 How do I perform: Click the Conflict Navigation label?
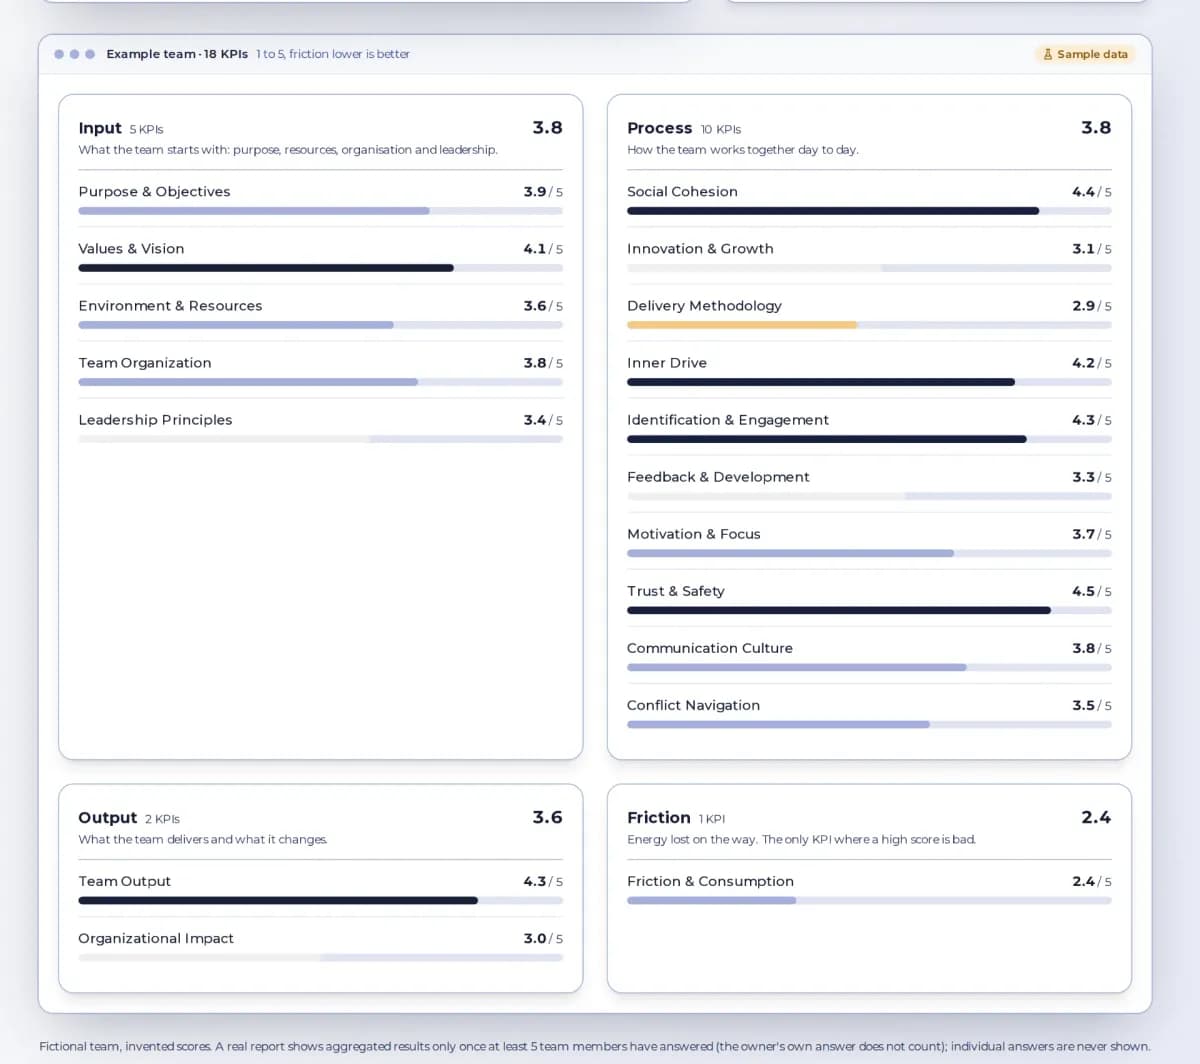pyautogui.click(x=693, y=705)
